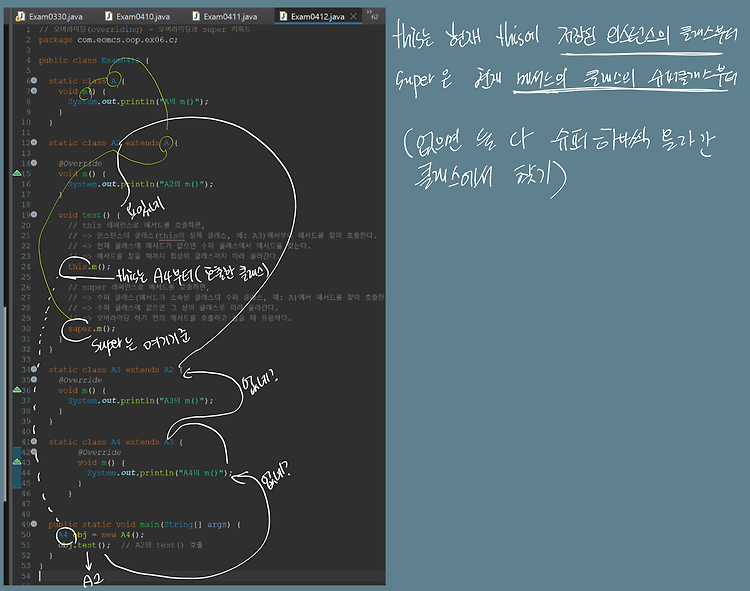The image size is (750, 591).
Task: Collapse class A4 fold marker on line 41
Action: pyautogui.click(x=34, y=441)
